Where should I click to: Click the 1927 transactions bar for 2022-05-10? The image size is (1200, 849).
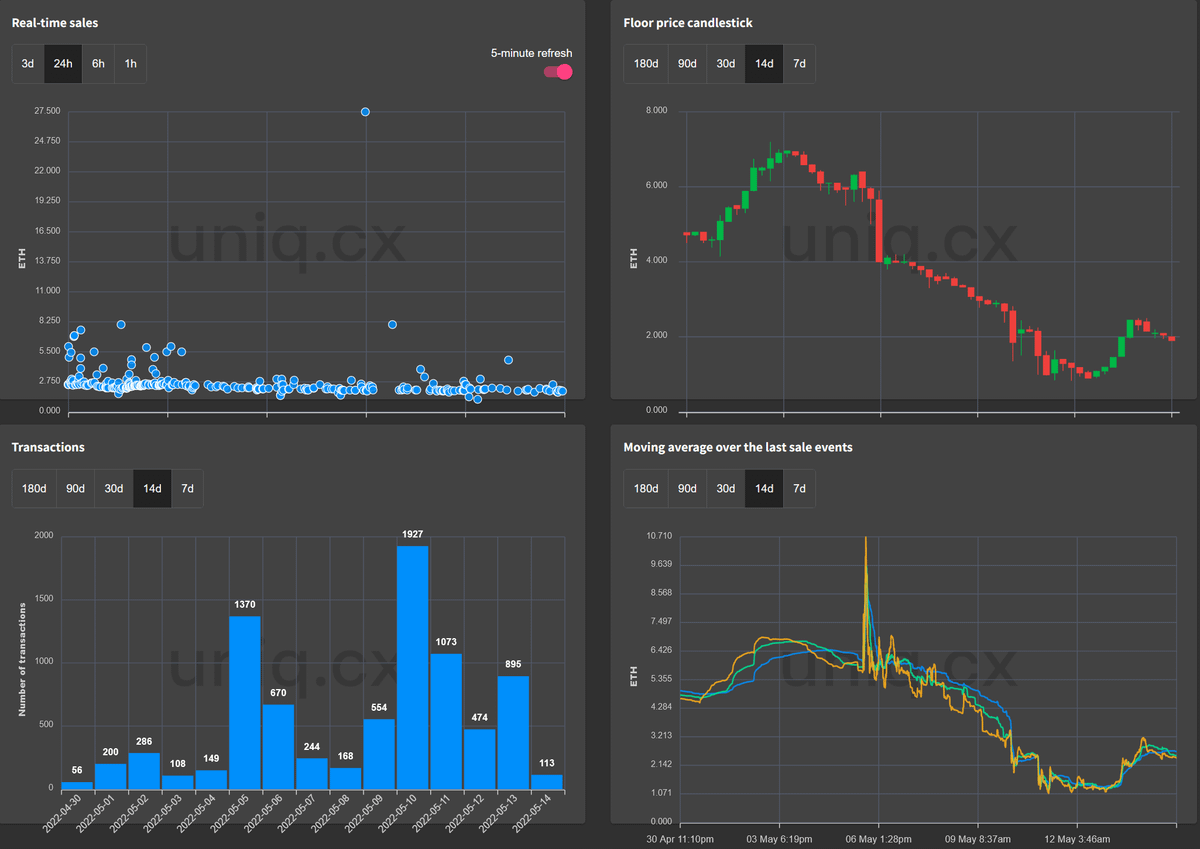(x=413, y=667)
